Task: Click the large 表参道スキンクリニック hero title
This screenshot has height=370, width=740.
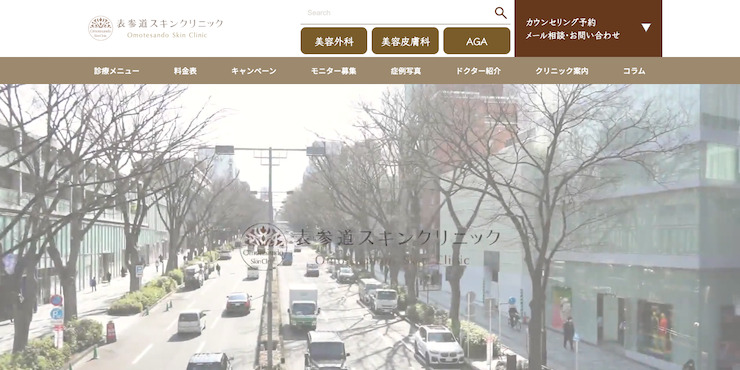Action: pos(396,237)
